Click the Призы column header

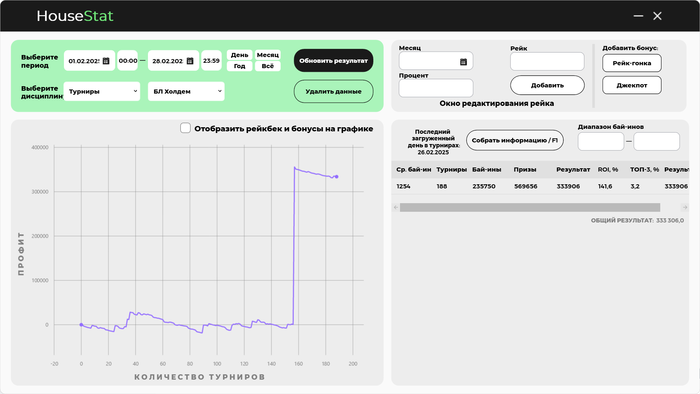pyautogui.click(x=525, y=170)
